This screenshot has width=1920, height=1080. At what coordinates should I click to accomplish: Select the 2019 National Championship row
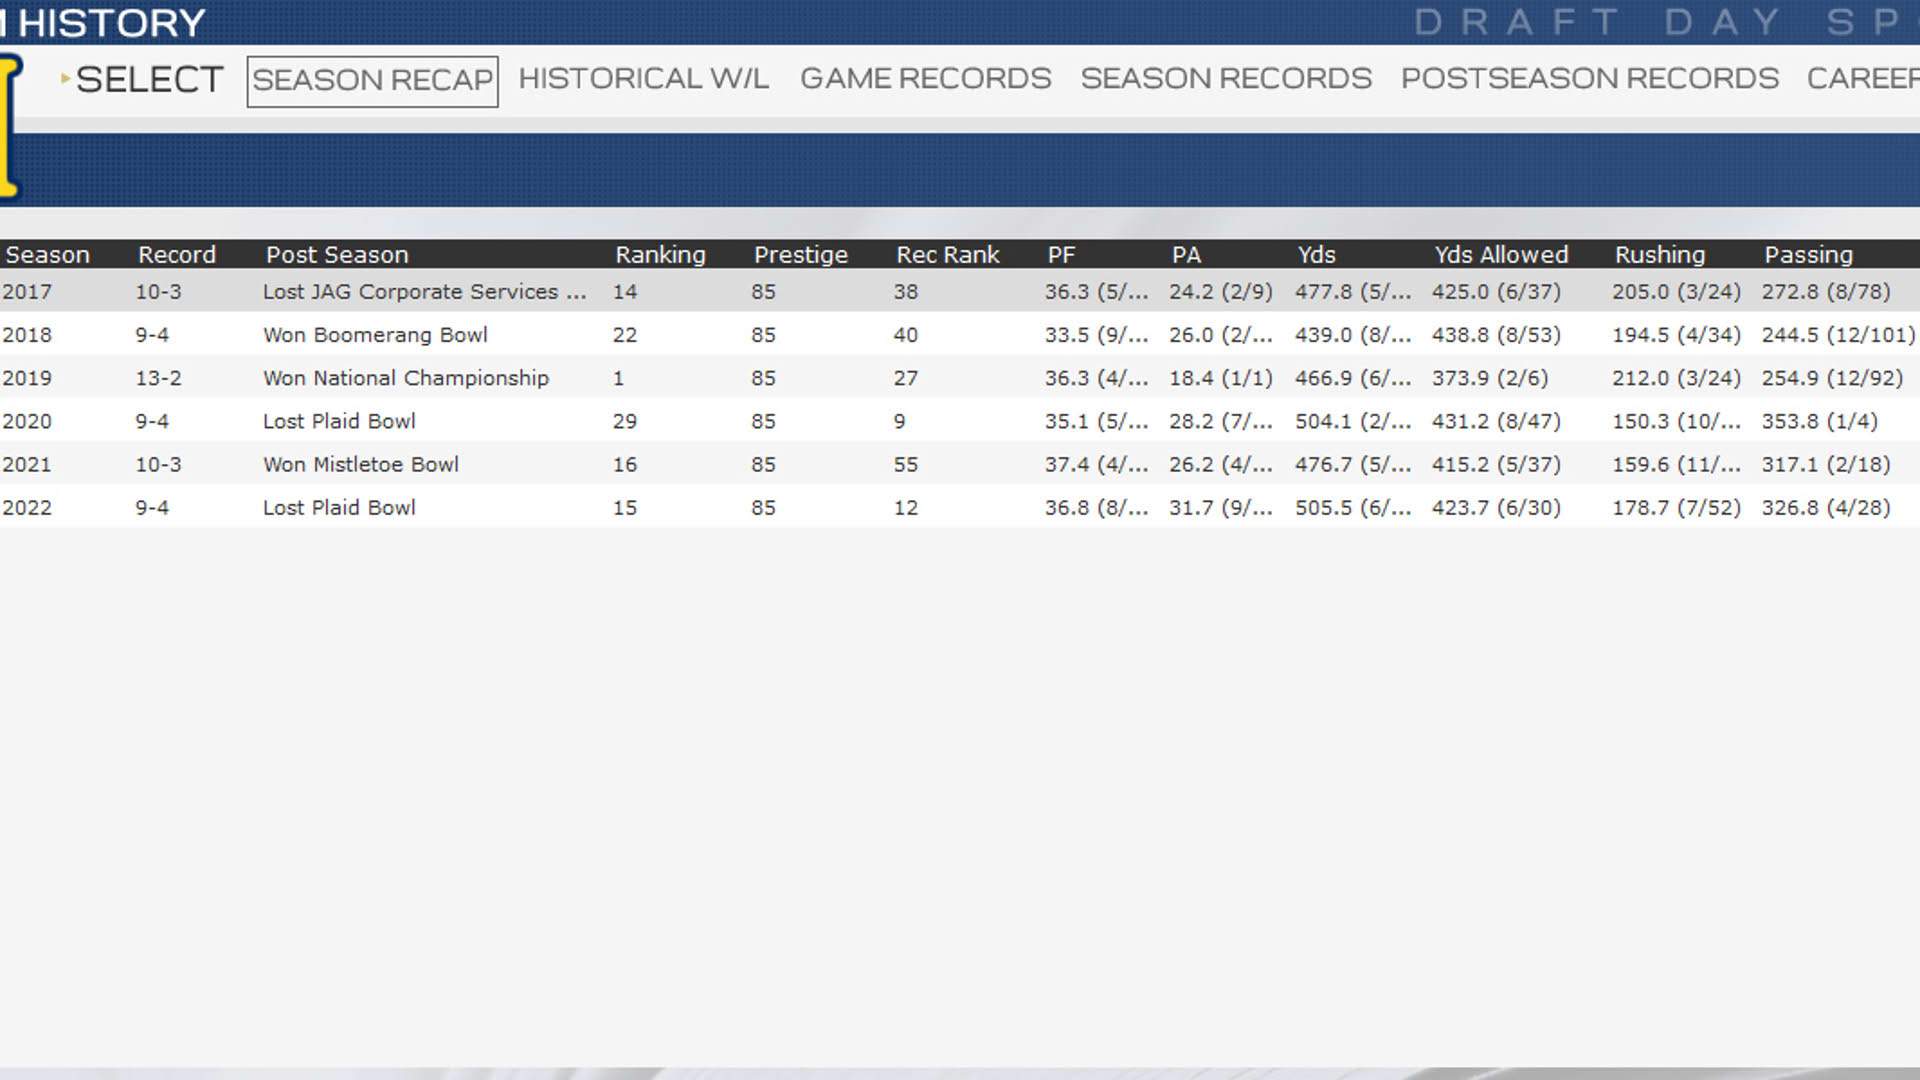[960, 377]
